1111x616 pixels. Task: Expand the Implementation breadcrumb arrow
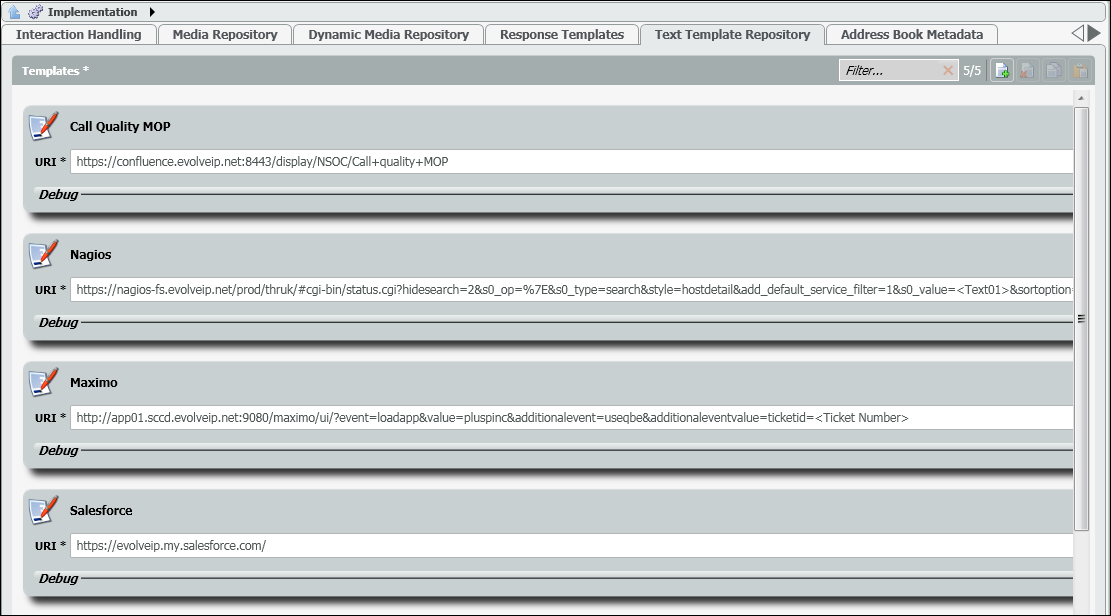point(152,12)
